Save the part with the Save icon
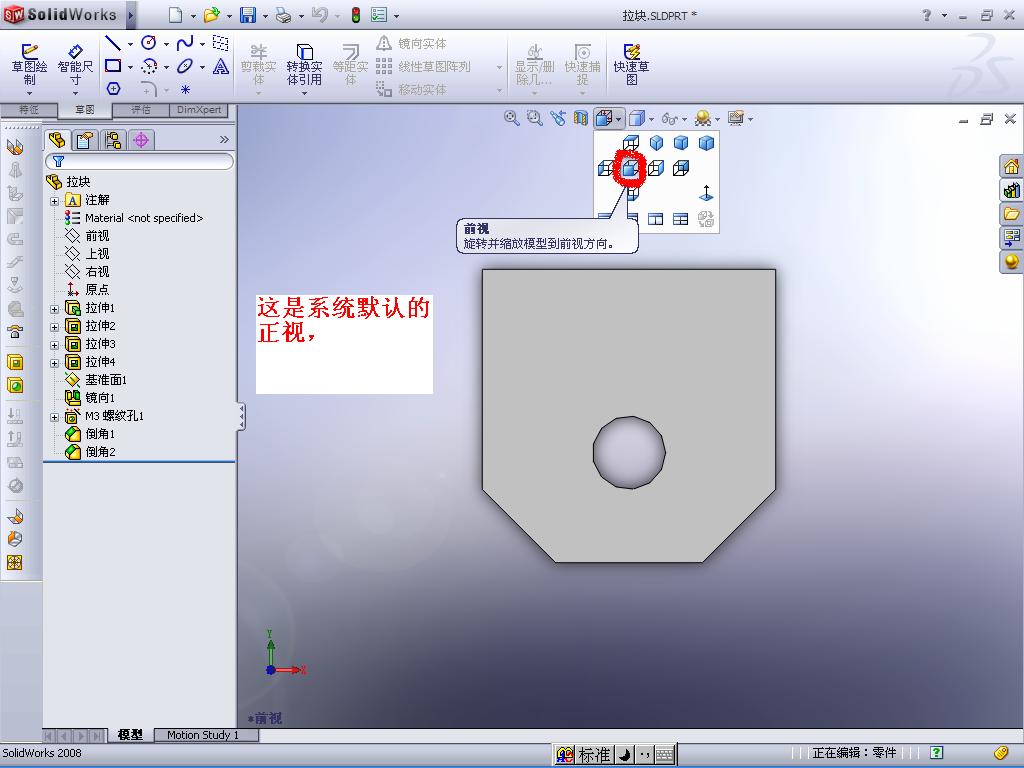Viewport: 1024px width, 768px height. coord(248,15)
